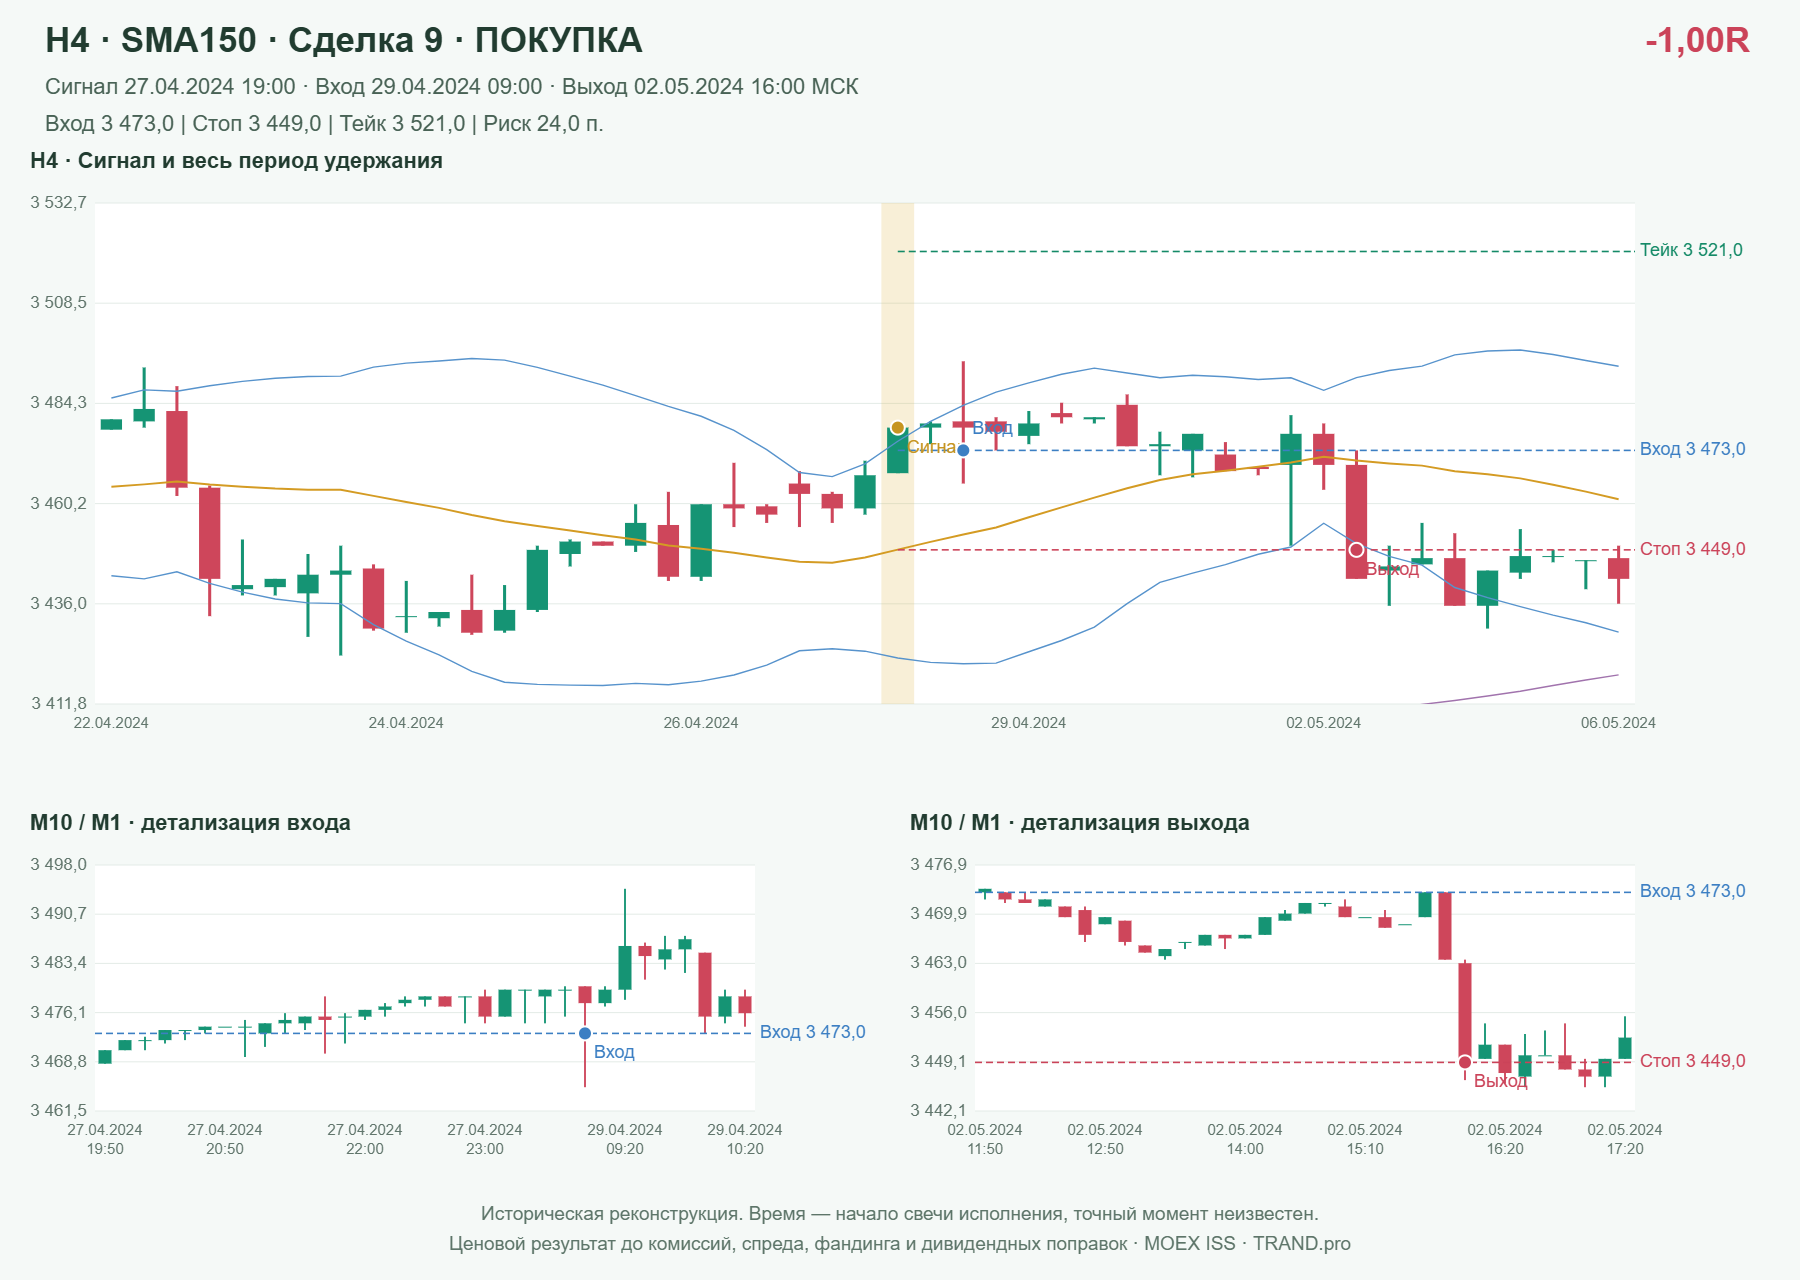Click the '02.05.2024 14:00' time label

click(x=1245, y=1139)
